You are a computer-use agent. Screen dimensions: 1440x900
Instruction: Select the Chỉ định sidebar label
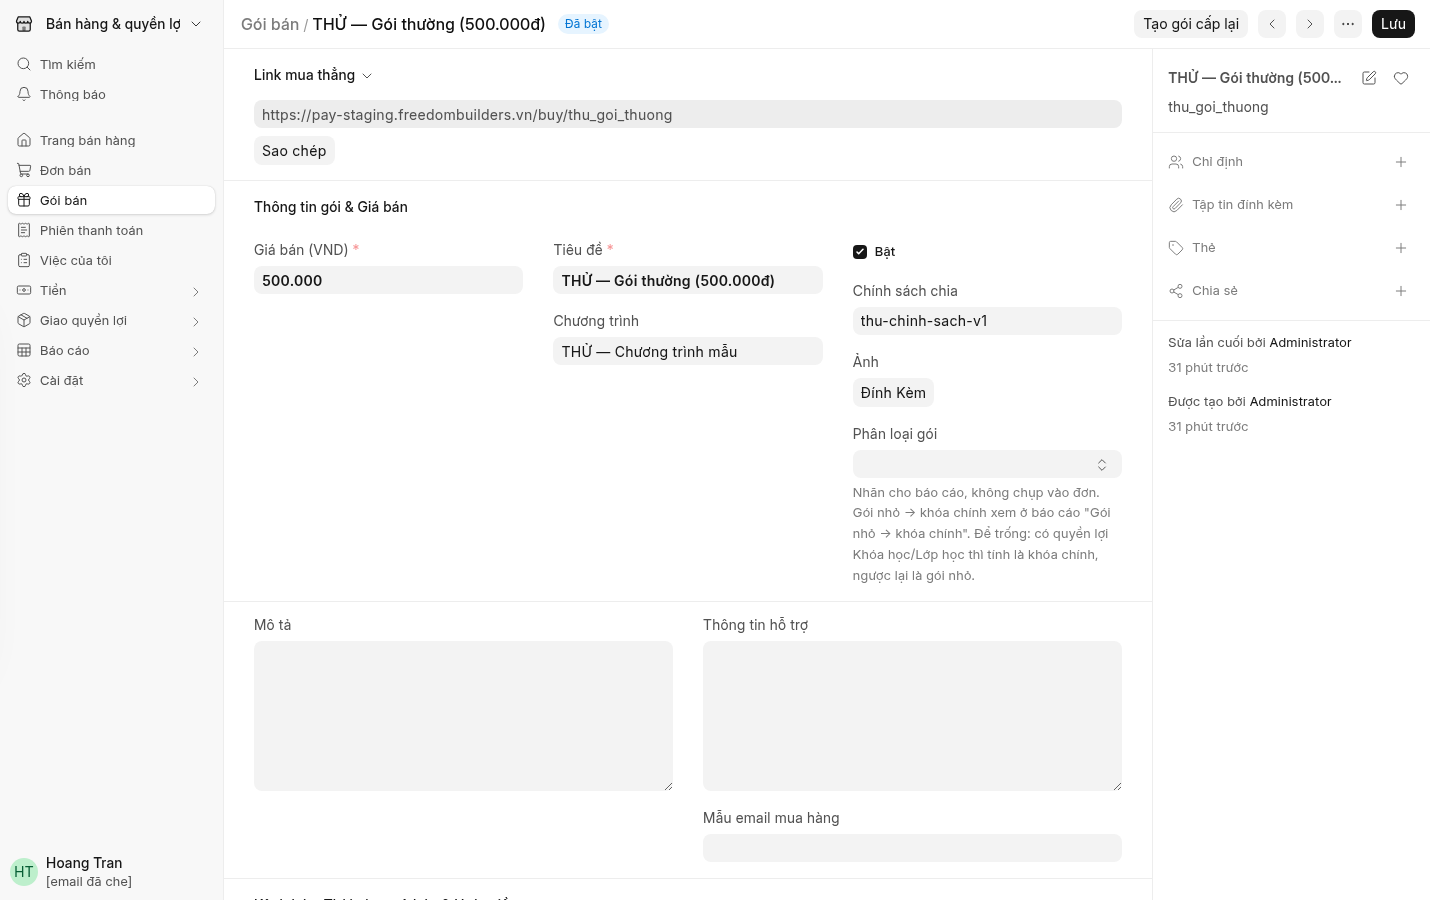tap(1217, 162)
